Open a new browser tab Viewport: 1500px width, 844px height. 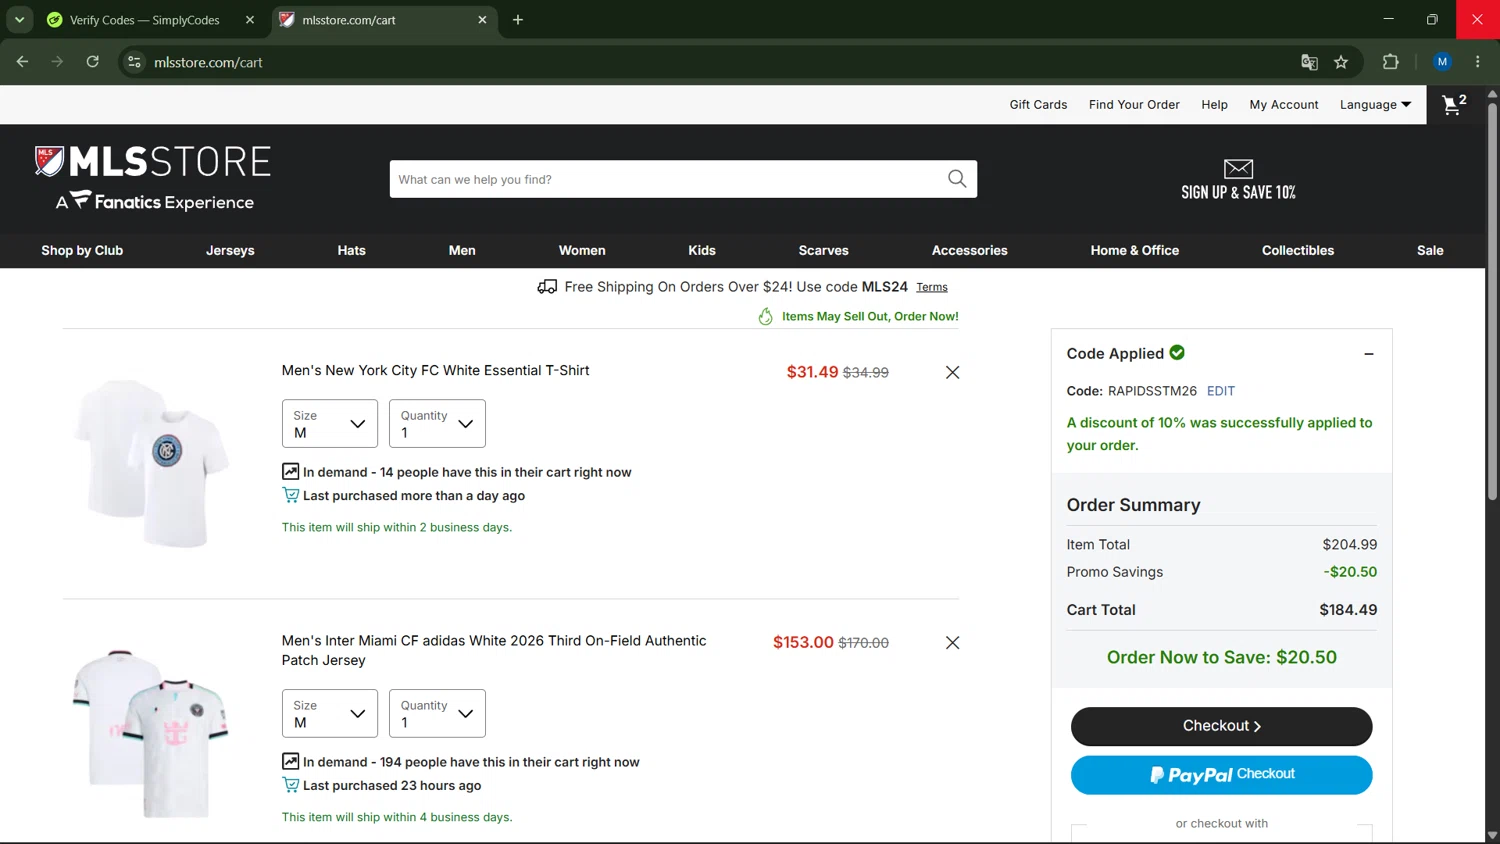click(518, 20)
